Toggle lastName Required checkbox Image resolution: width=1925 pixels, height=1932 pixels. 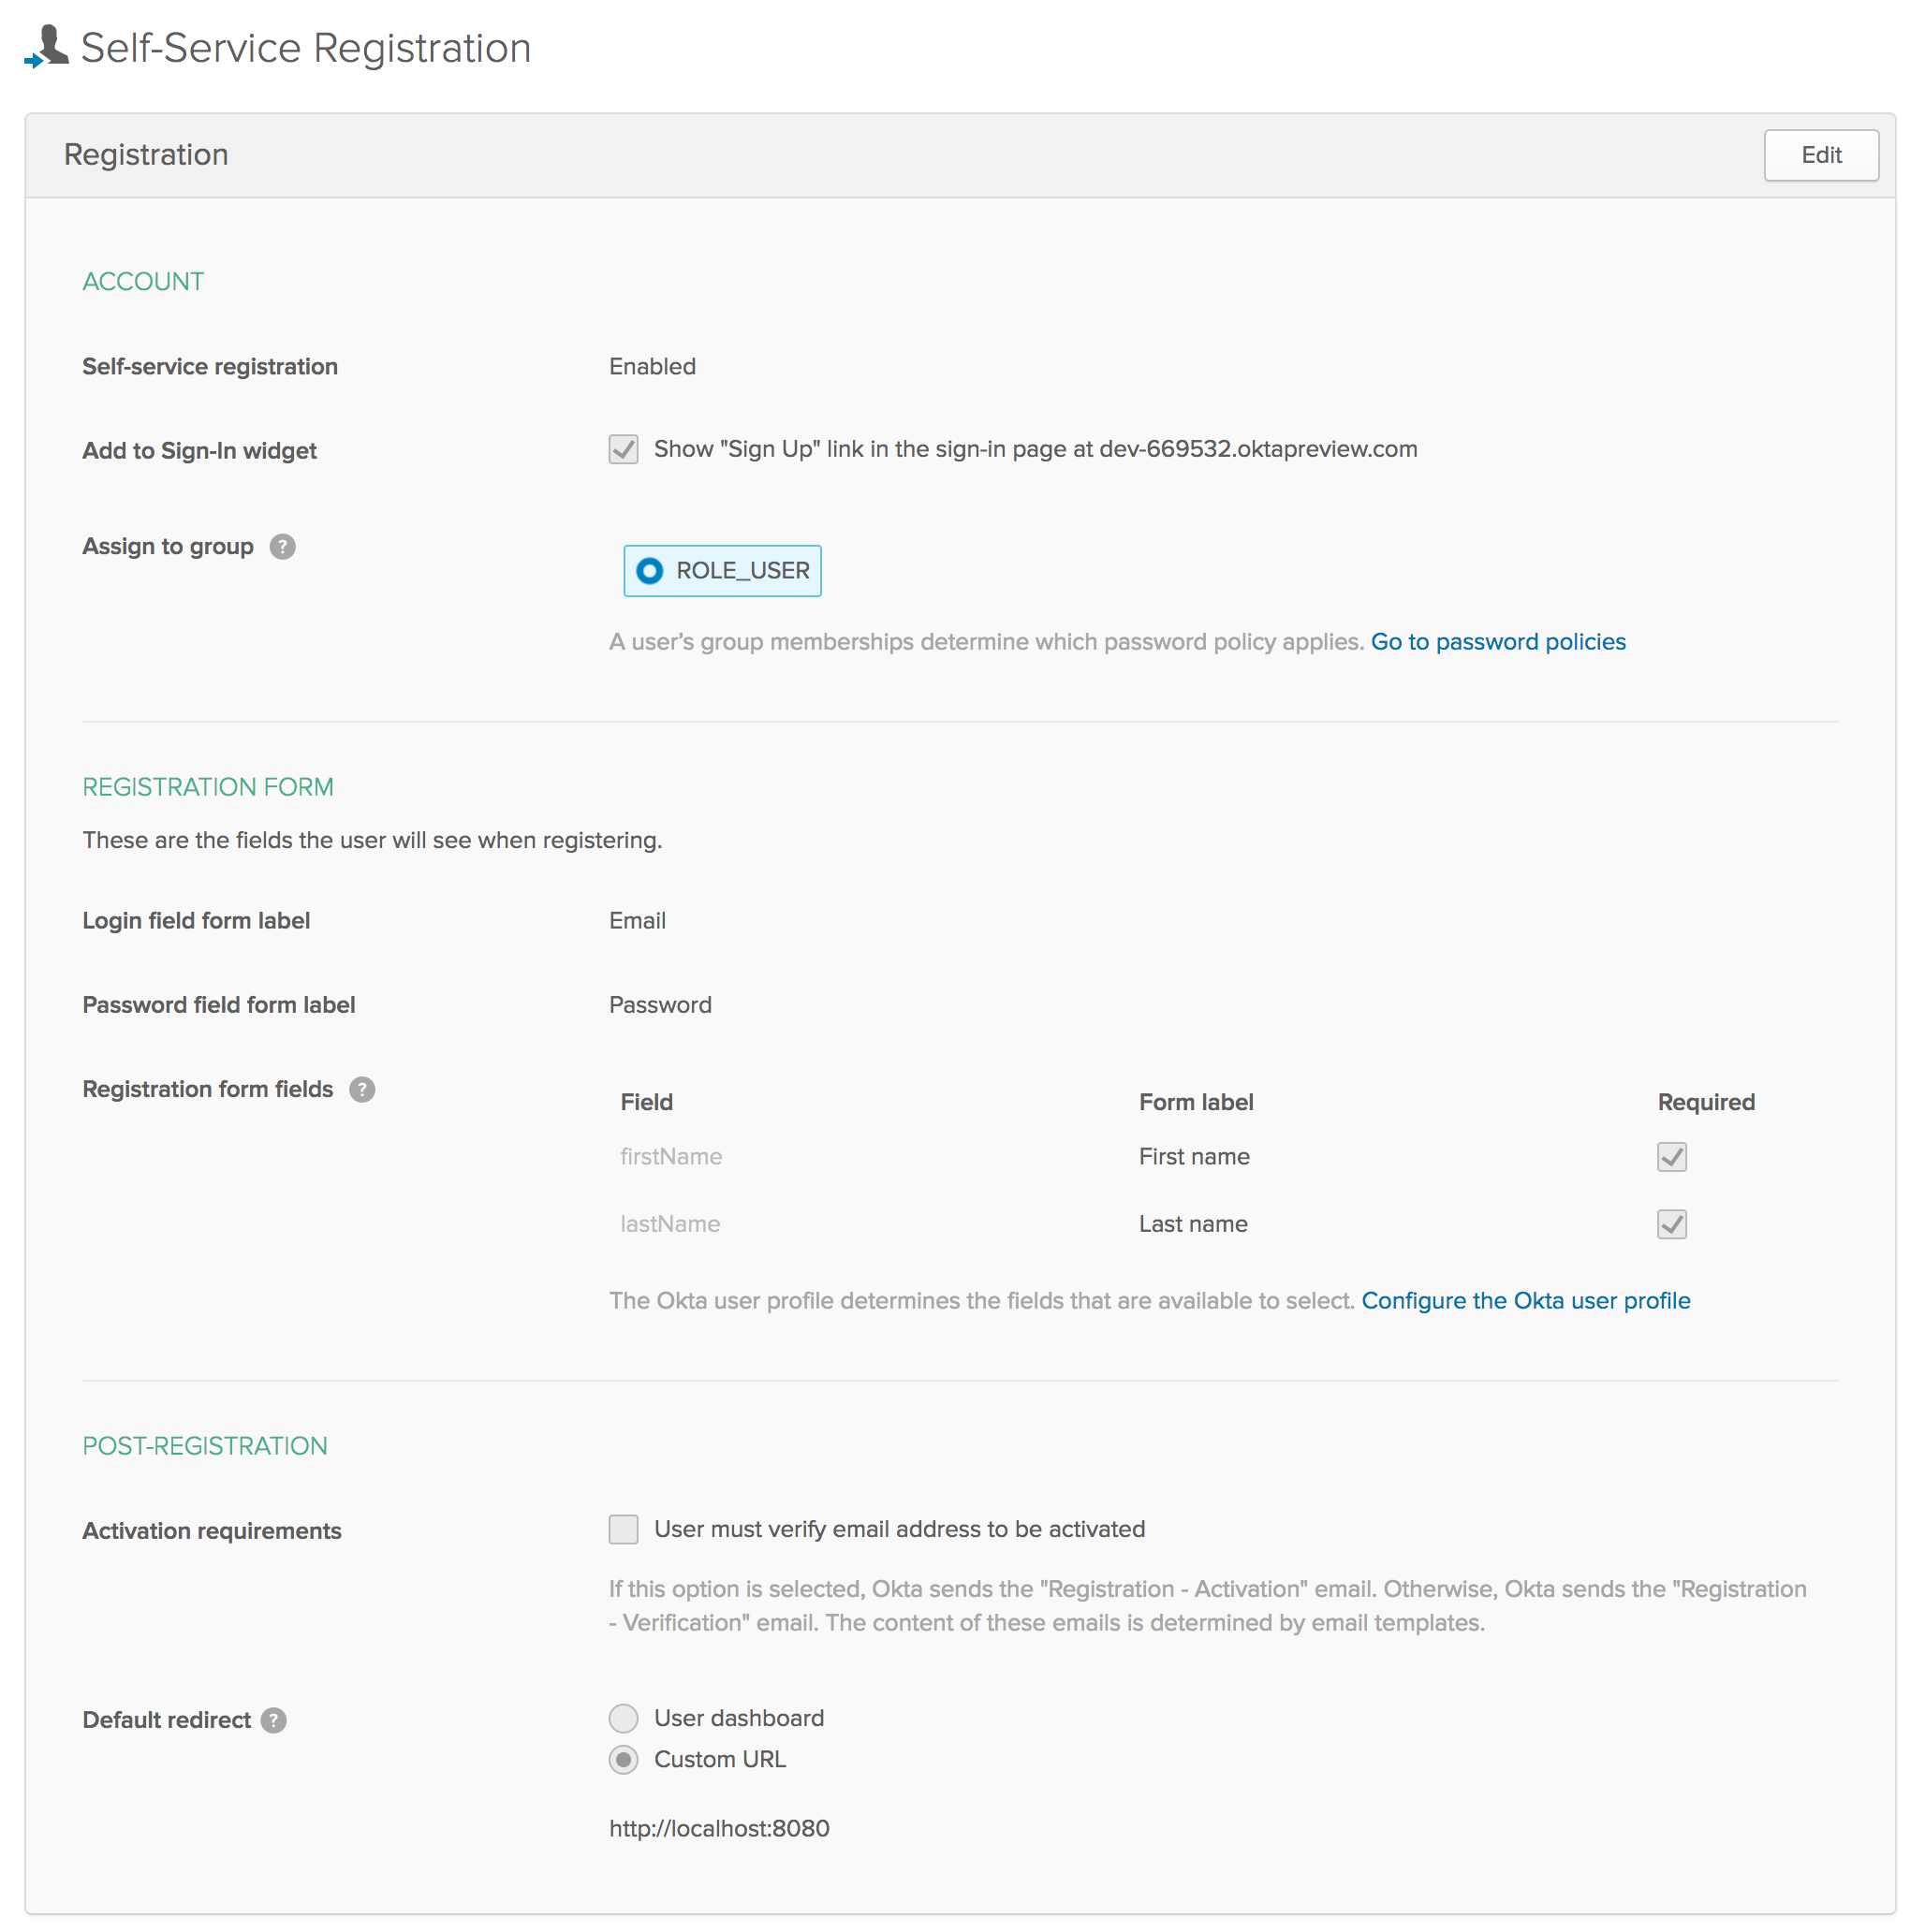[1672, 1224]
